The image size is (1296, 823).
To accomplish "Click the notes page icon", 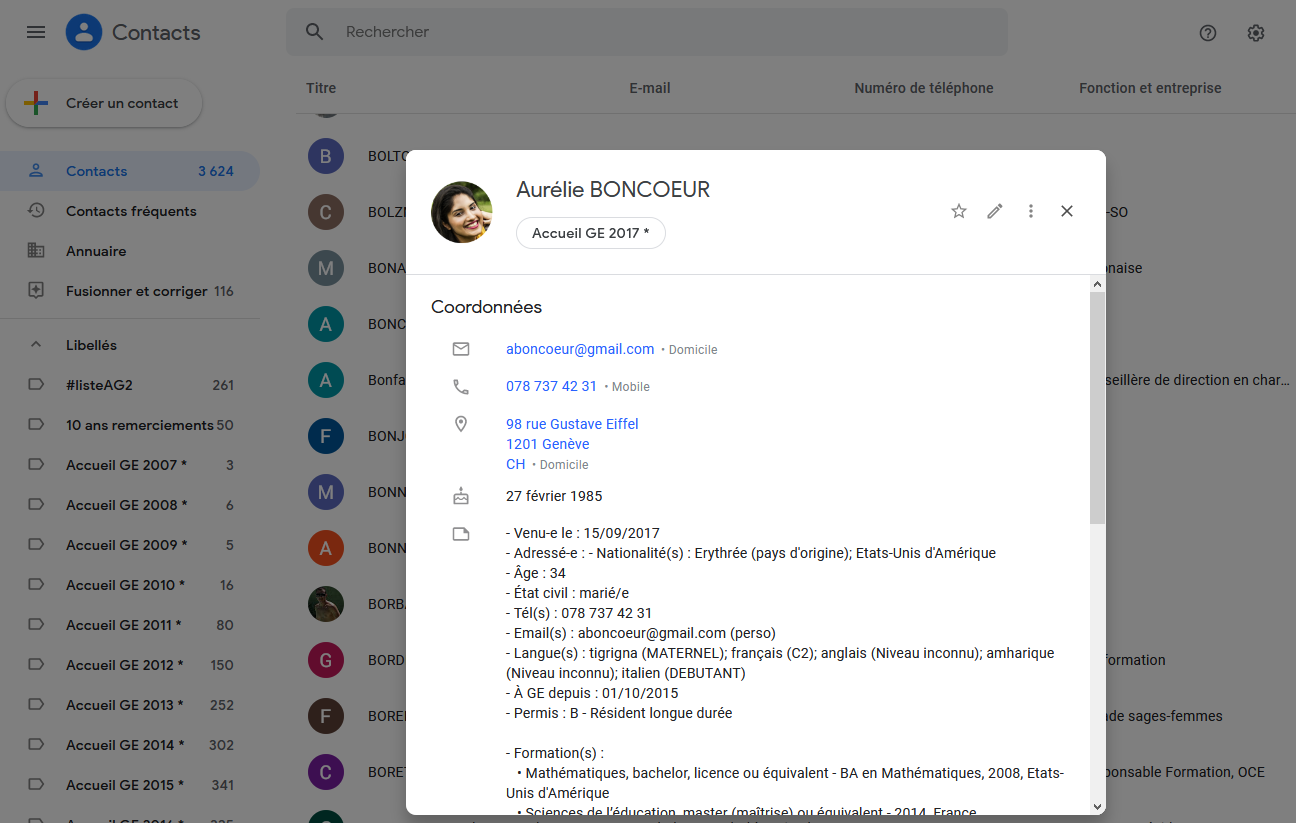I will (461, 534).
